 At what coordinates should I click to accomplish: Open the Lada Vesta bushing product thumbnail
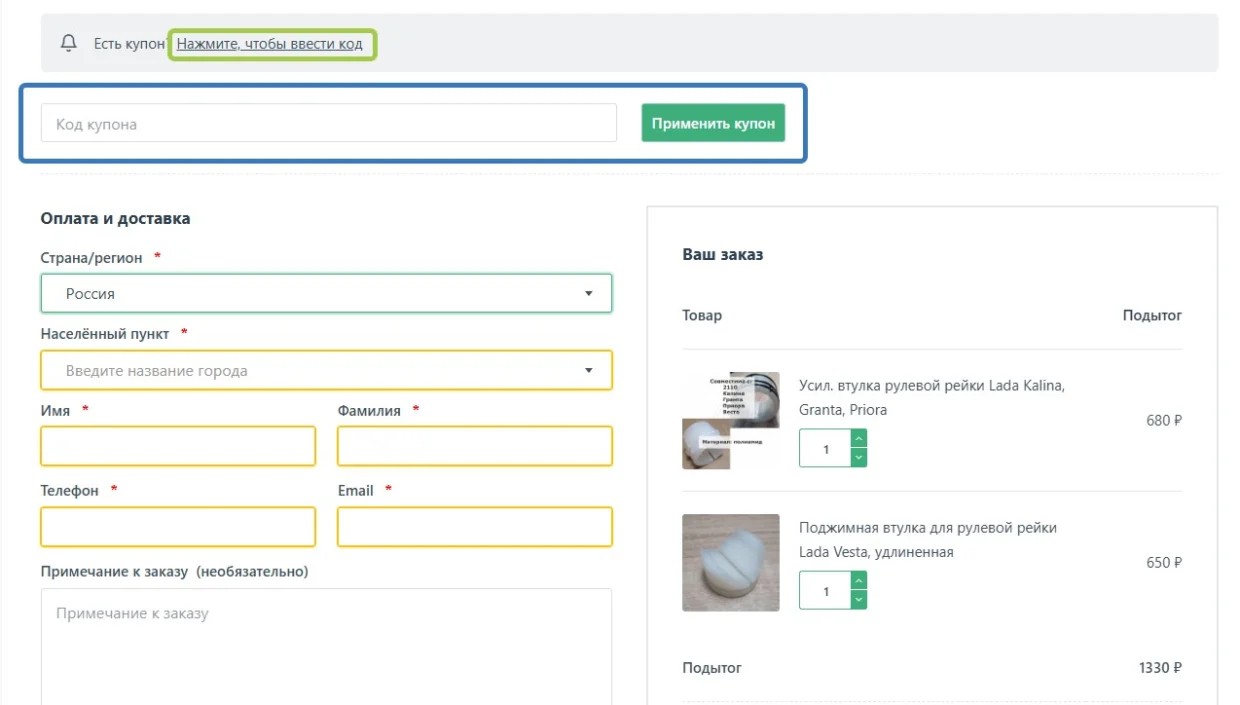[731, 563]
